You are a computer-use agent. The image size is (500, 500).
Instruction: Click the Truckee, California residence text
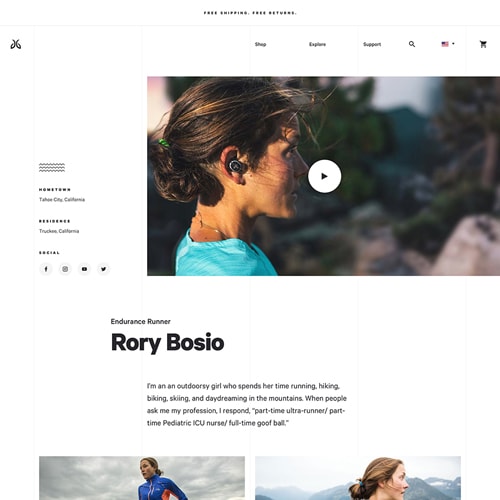click(59, 231)
